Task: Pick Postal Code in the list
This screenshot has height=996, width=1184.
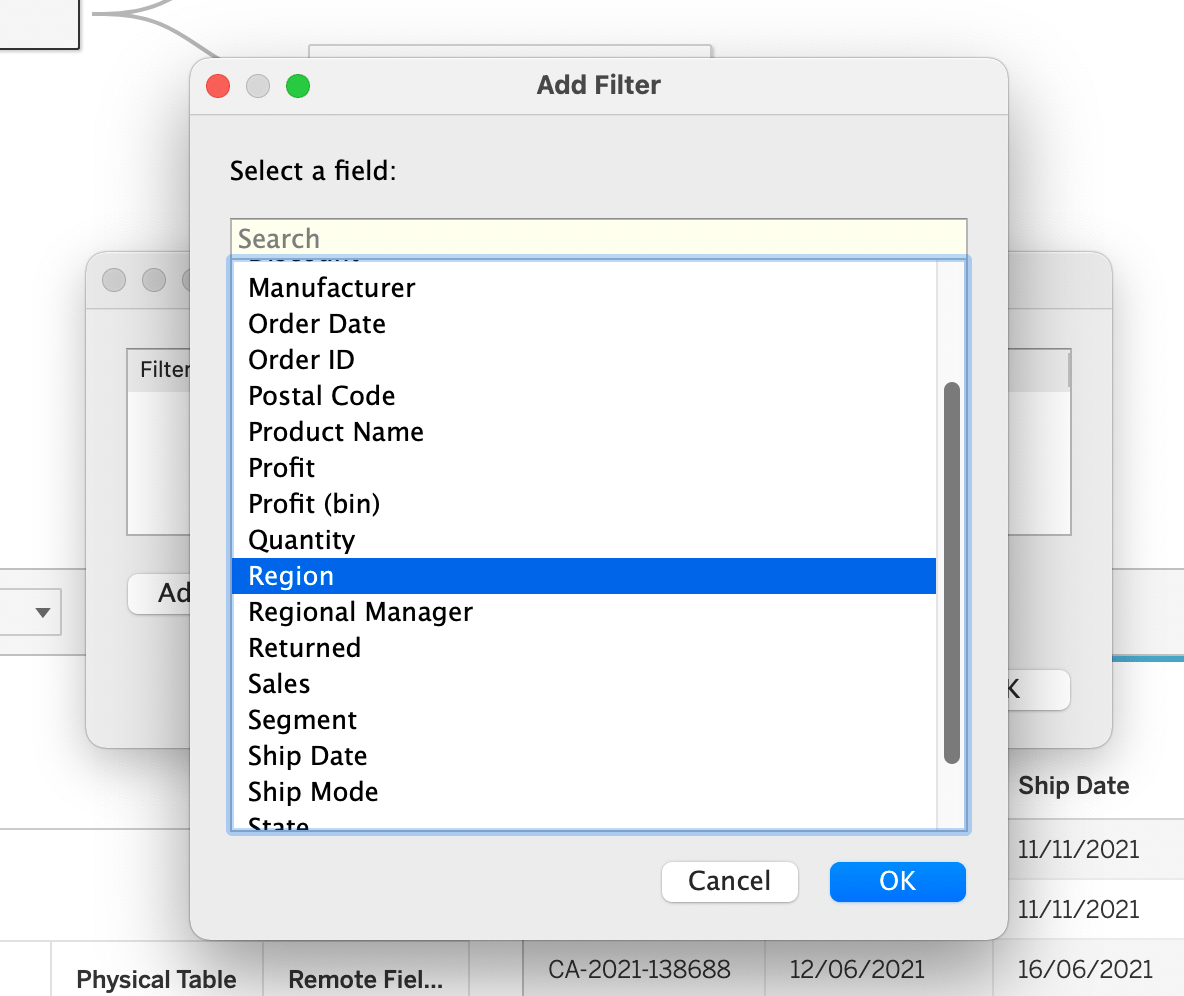Action: coord(321,396)
